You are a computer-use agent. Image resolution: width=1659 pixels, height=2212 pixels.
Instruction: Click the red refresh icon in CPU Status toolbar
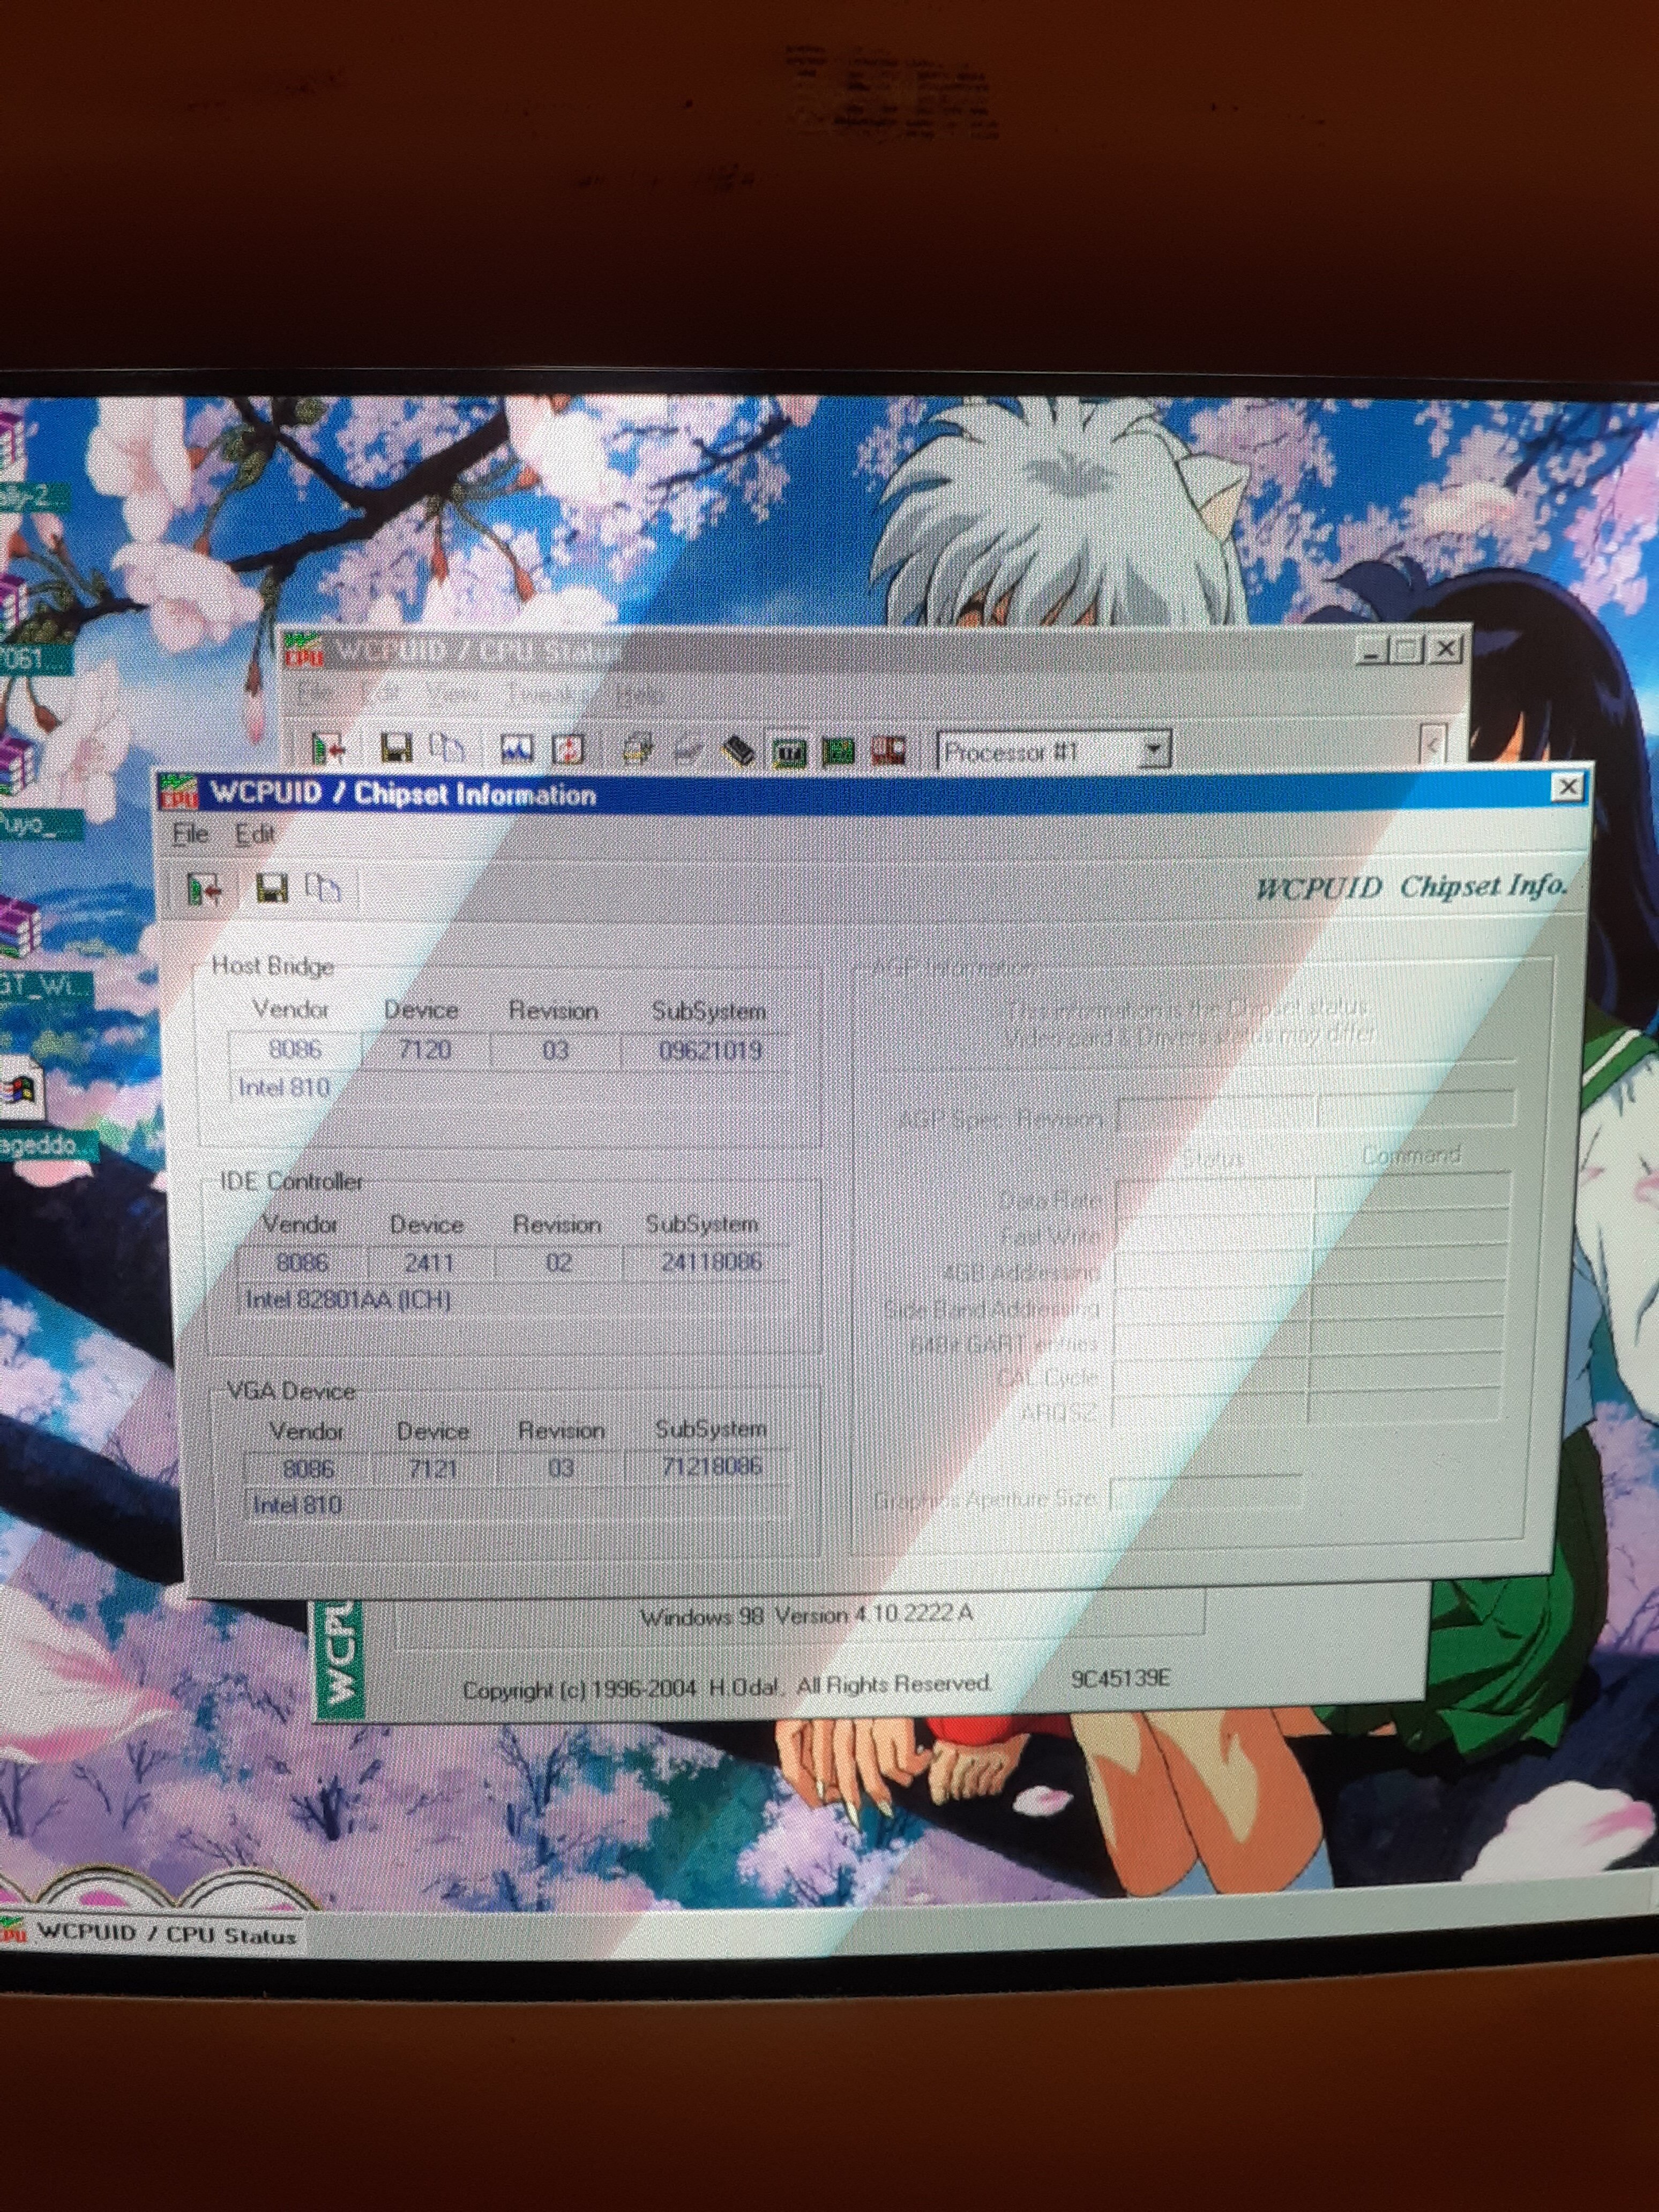pyautogui.click(x=569, y=749)
